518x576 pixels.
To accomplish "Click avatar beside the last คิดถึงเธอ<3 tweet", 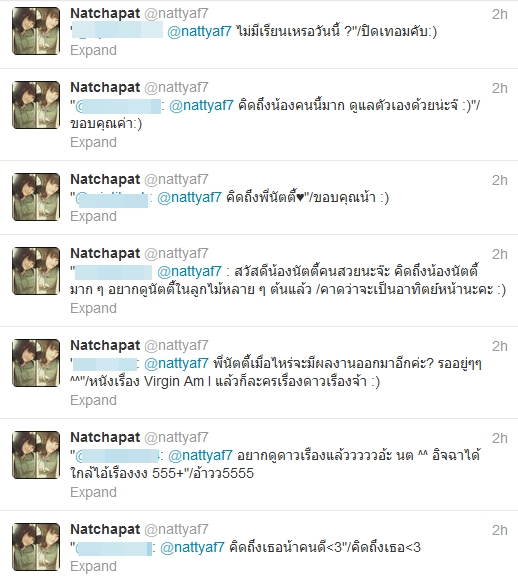I will click(36, 547).
